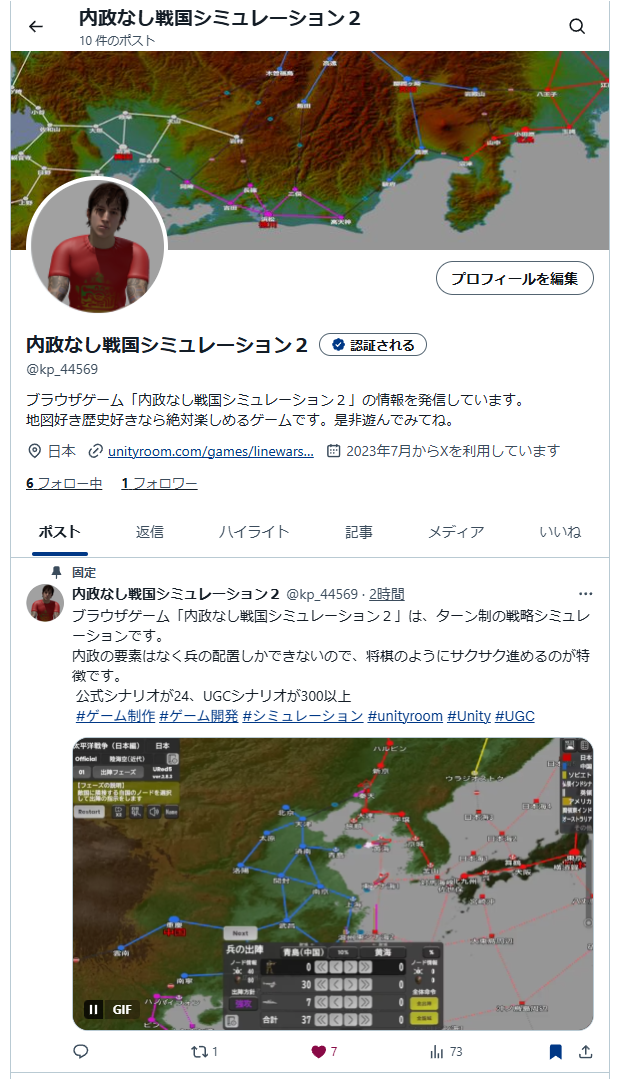Share the pinned post via upload icon

pos(585,1051)
